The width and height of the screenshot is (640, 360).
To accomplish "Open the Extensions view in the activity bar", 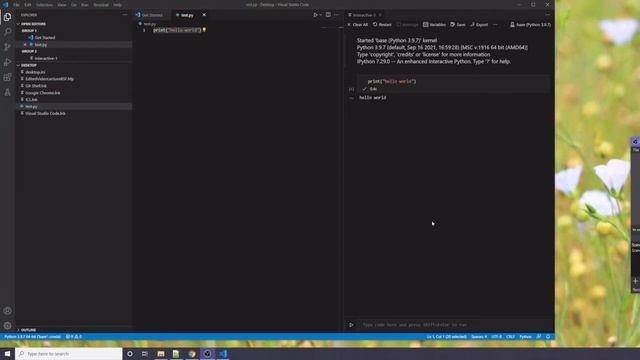I will point(7,77).
